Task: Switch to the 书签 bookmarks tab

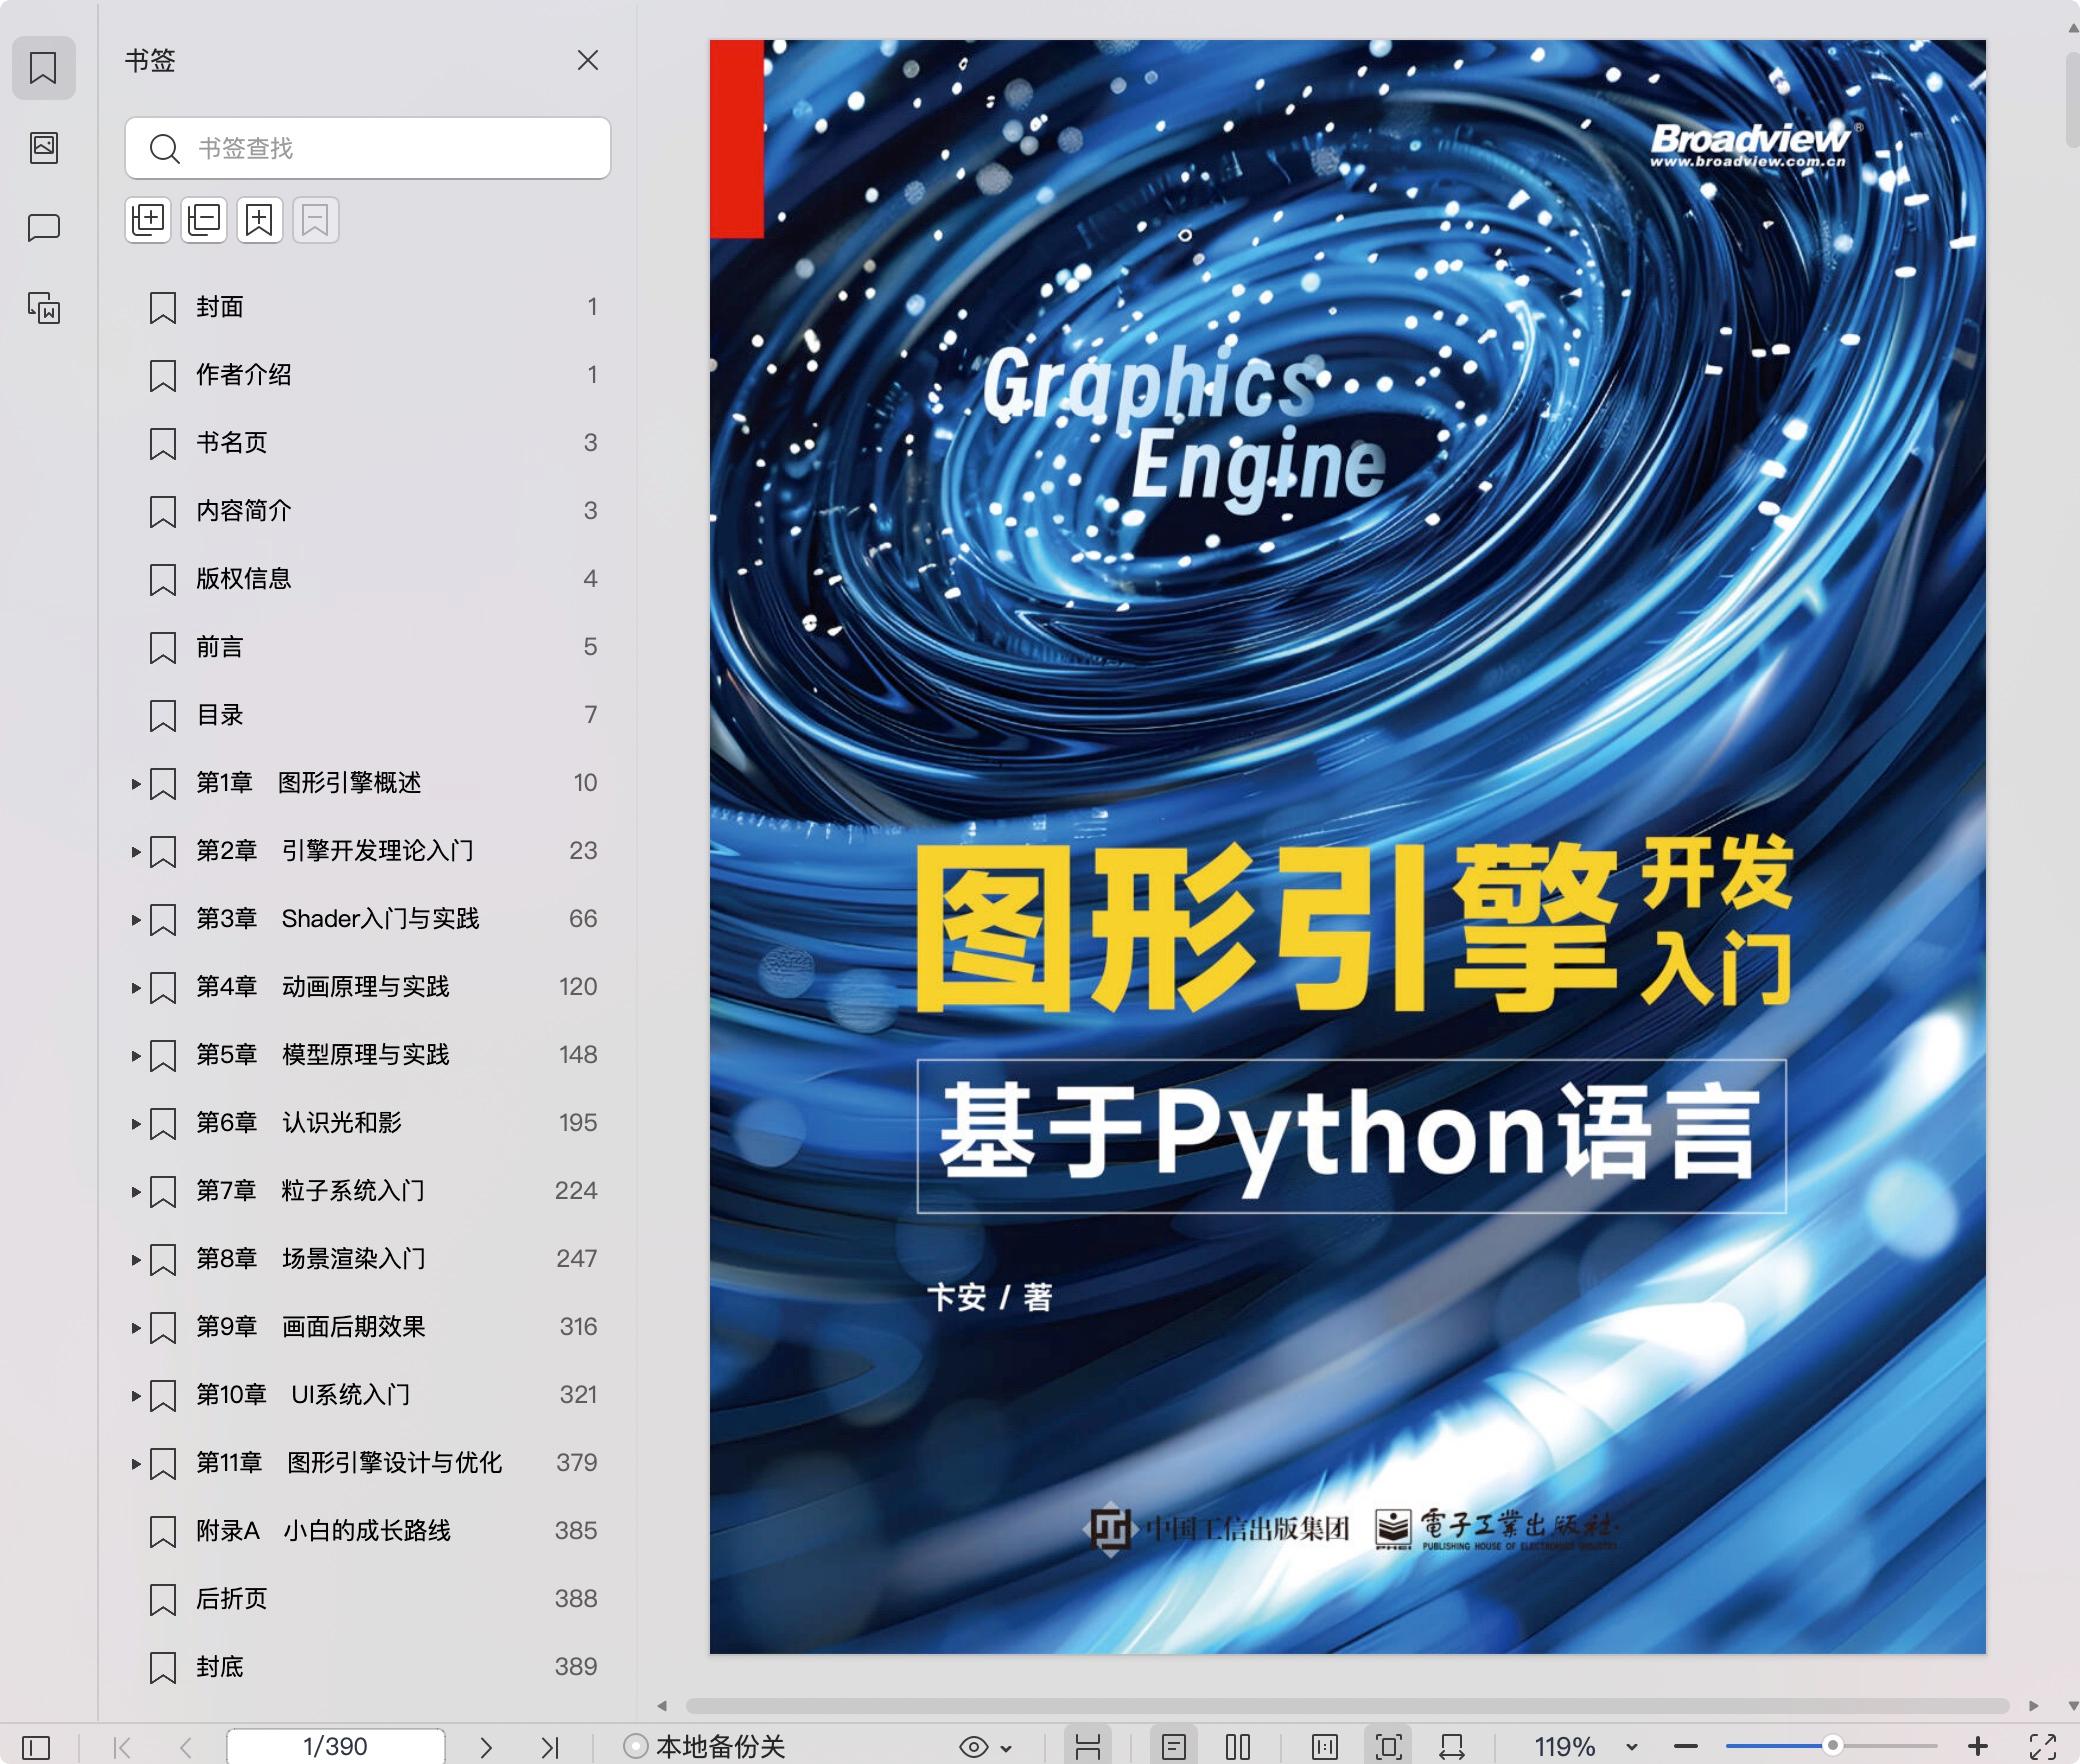Action: pos(44,68)
